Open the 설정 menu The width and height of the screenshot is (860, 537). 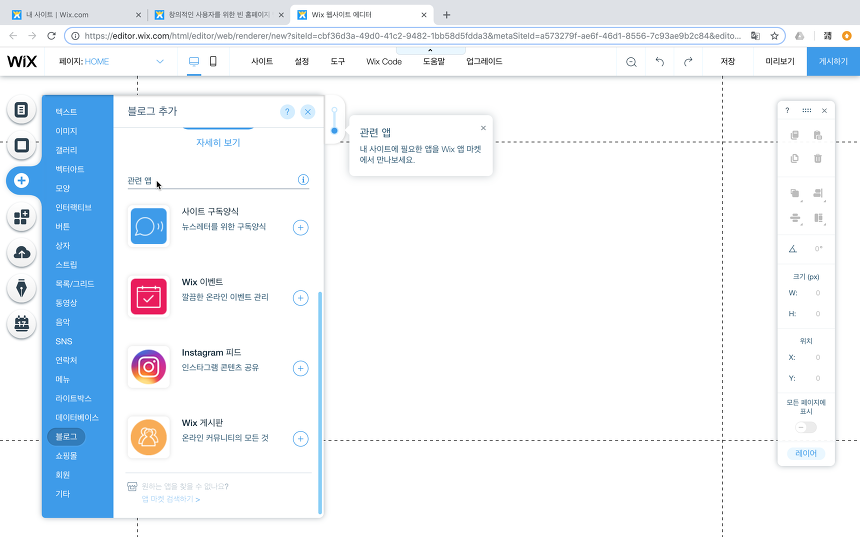302,61
